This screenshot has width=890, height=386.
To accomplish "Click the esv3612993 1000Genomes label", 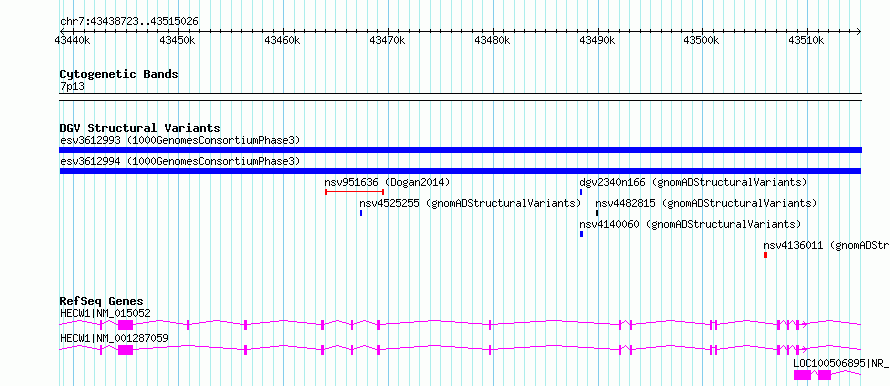I will pyautogui.click(x=180, y=140).
